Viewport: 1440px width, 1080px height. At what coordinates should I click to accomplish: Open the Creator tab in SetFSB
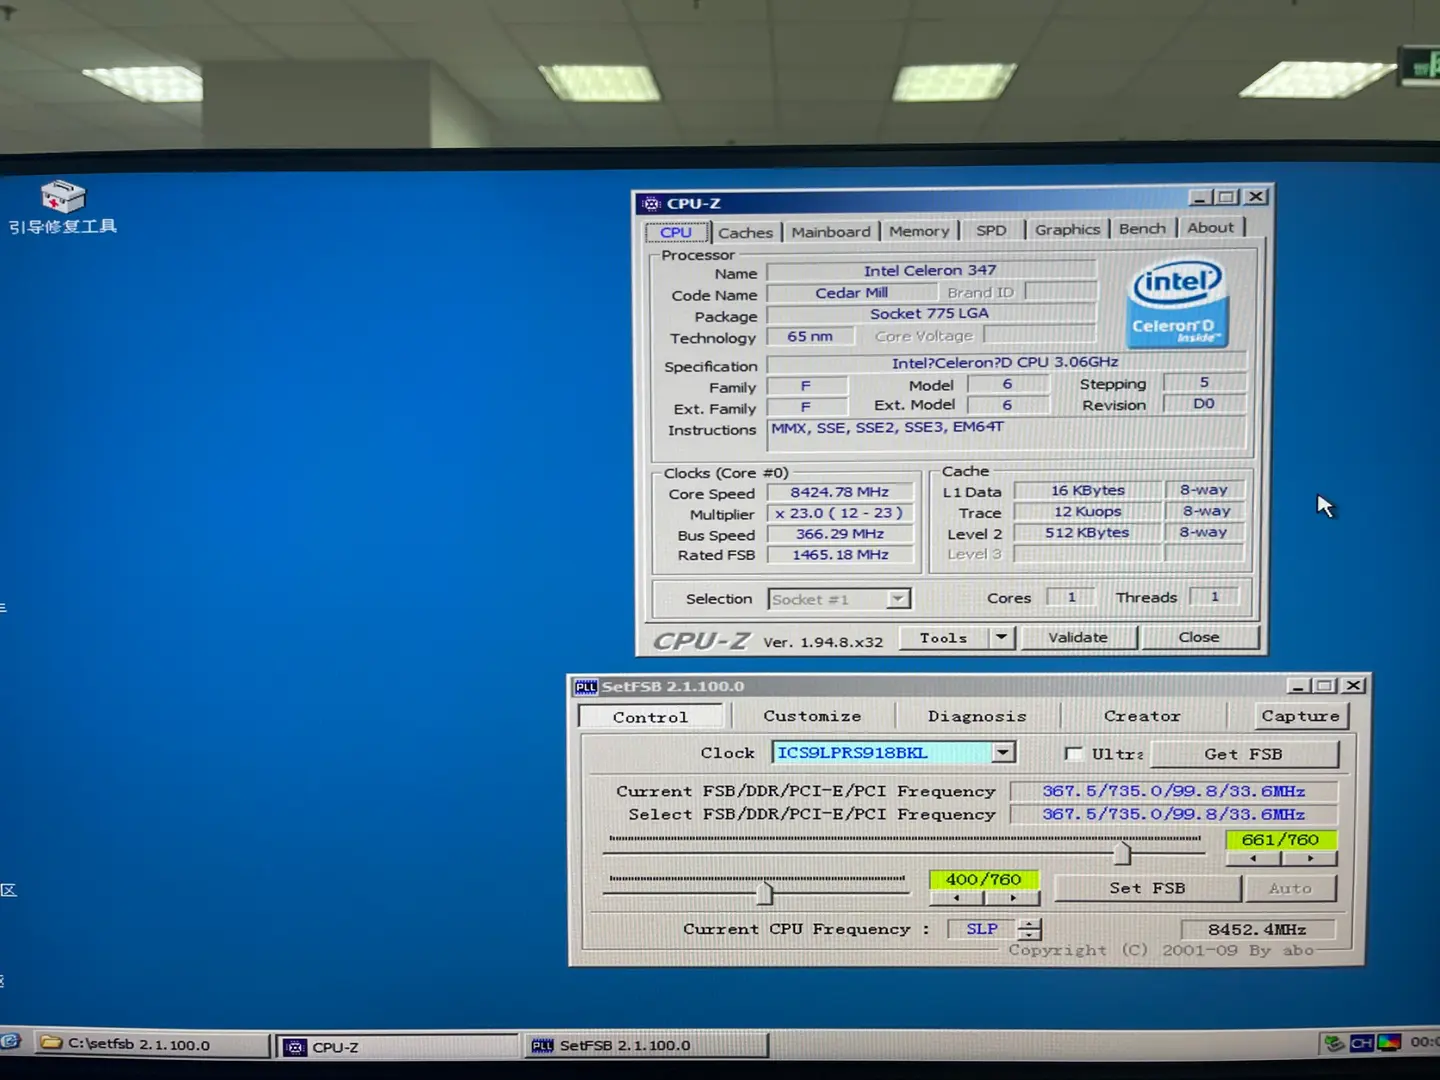click(1142, 716)
